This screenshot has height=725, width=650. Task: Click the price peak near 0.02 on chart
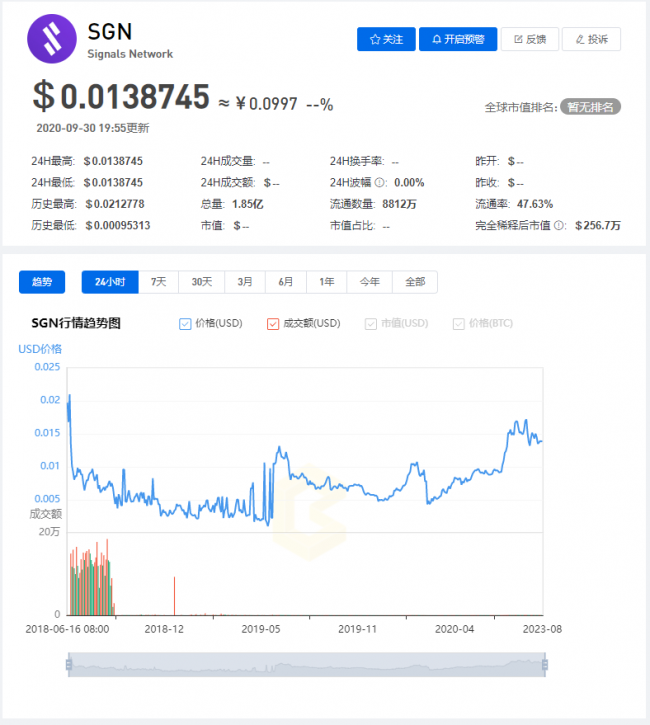coord(70,396)
